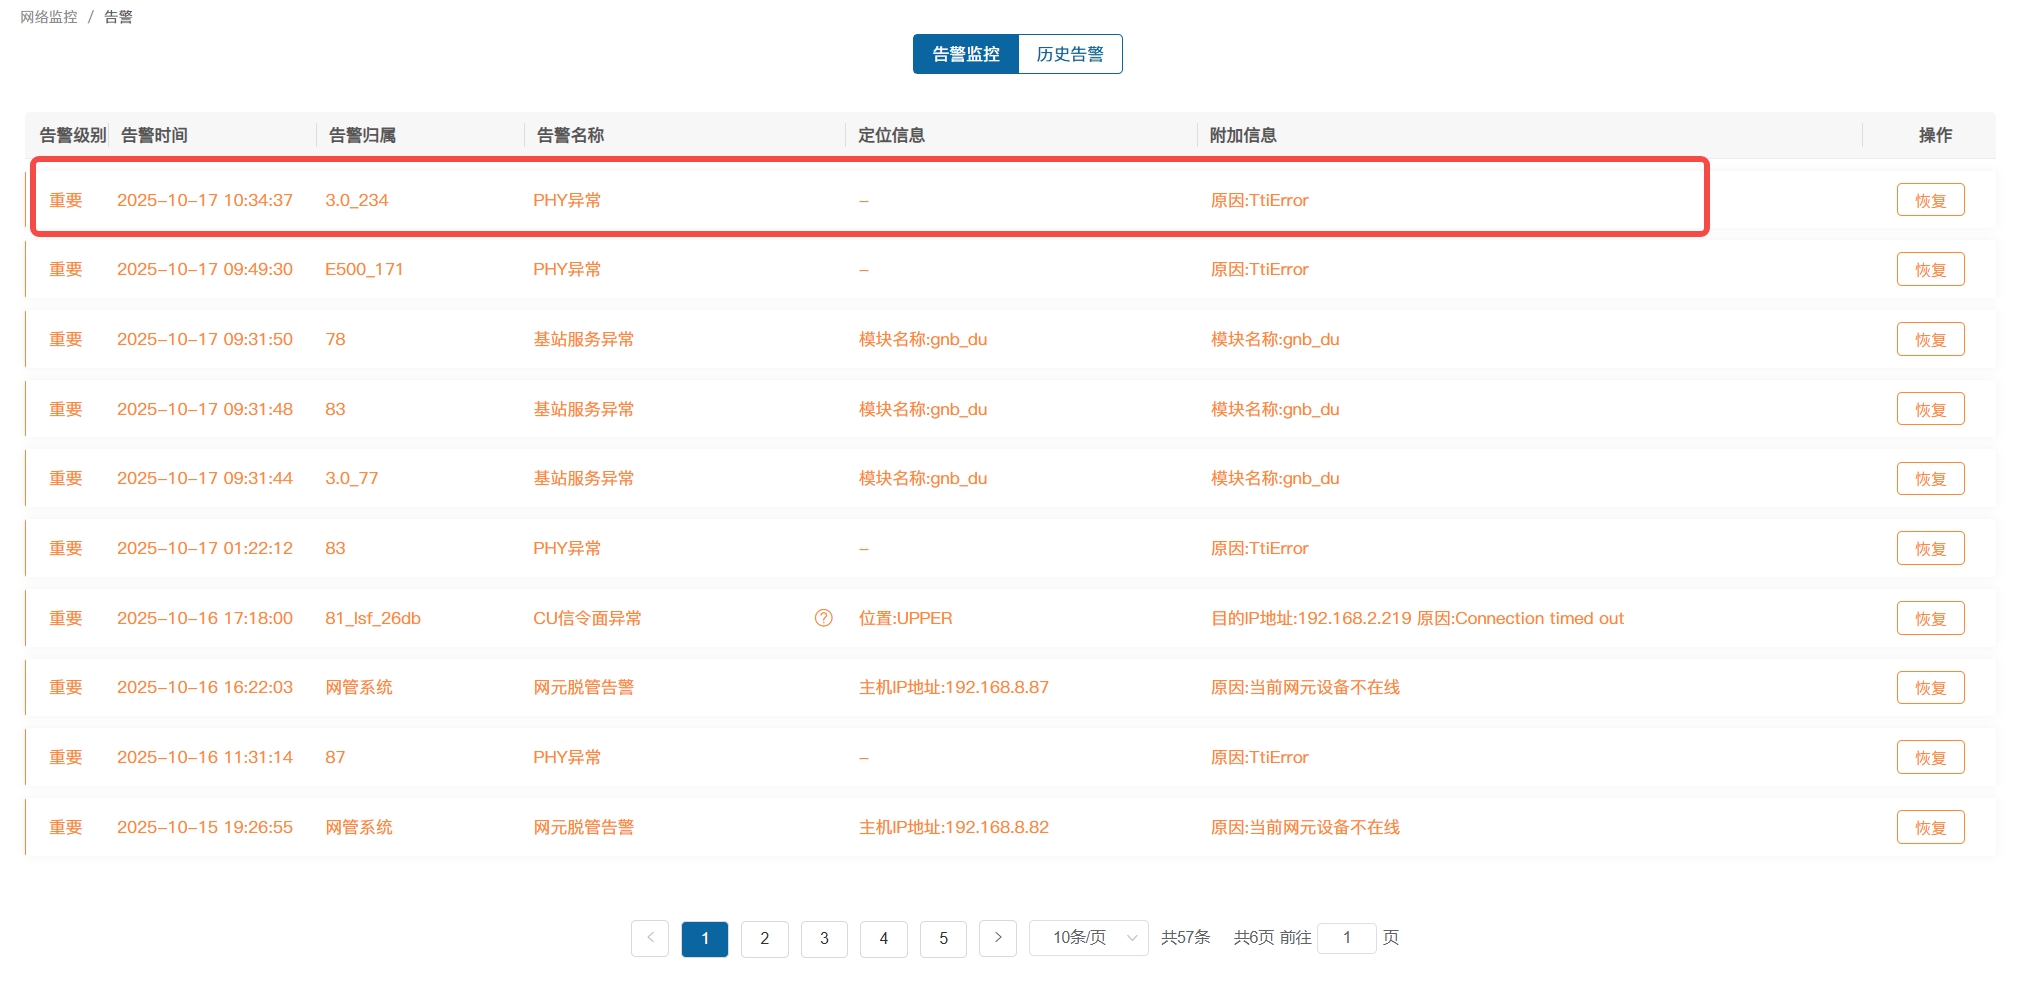Click help icon beside CU信令面异常 alarm
Screen dimensions: 2030x995
point(823,618)
